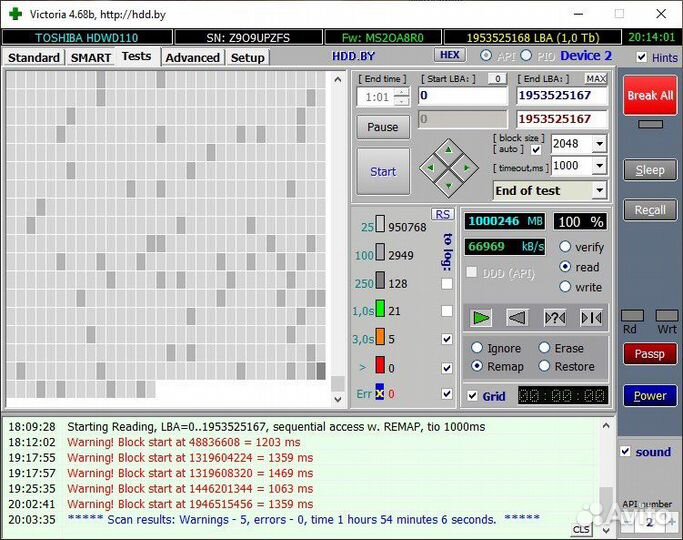This screenshot has height=540, width=683.
Task: Switch to the SMART tab
Action: pyautogui.click(x=91, y=58)
